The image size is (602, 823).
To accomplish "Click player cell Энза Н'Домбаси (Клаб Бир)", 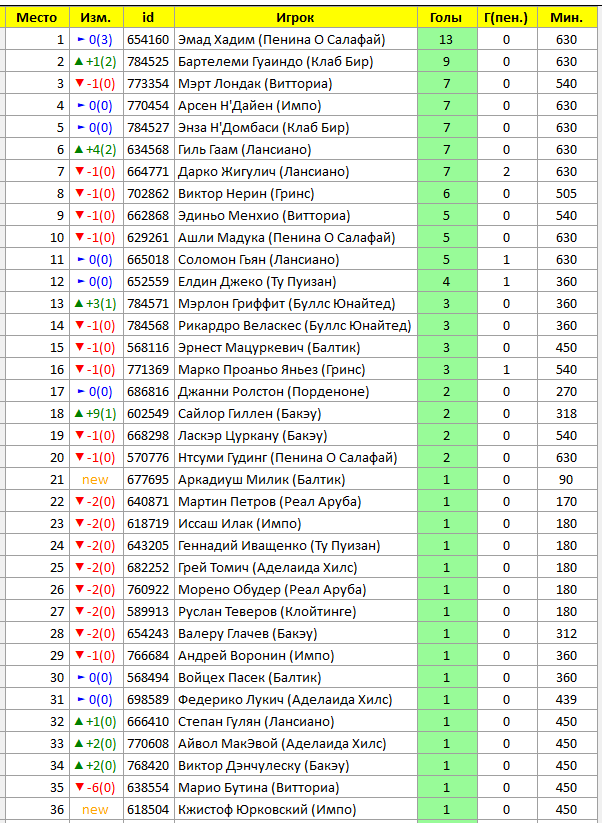I will click(x=295, y=128).
